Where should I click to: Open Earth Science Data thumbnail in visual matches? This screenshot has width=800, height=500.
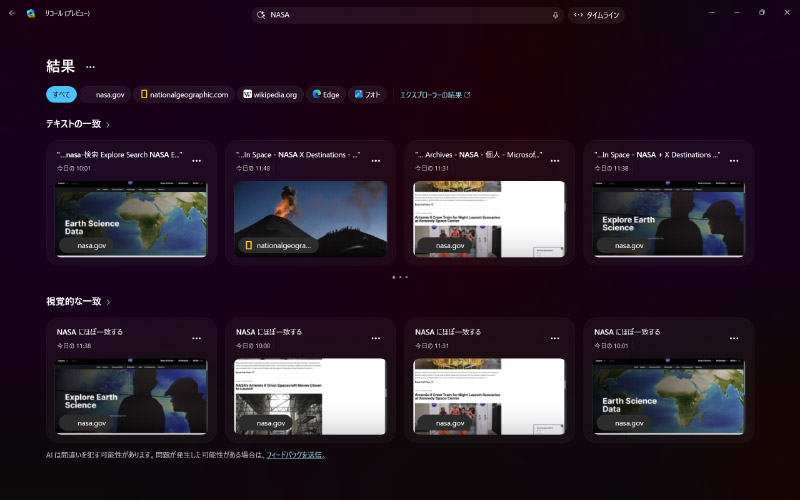(668, 396)
